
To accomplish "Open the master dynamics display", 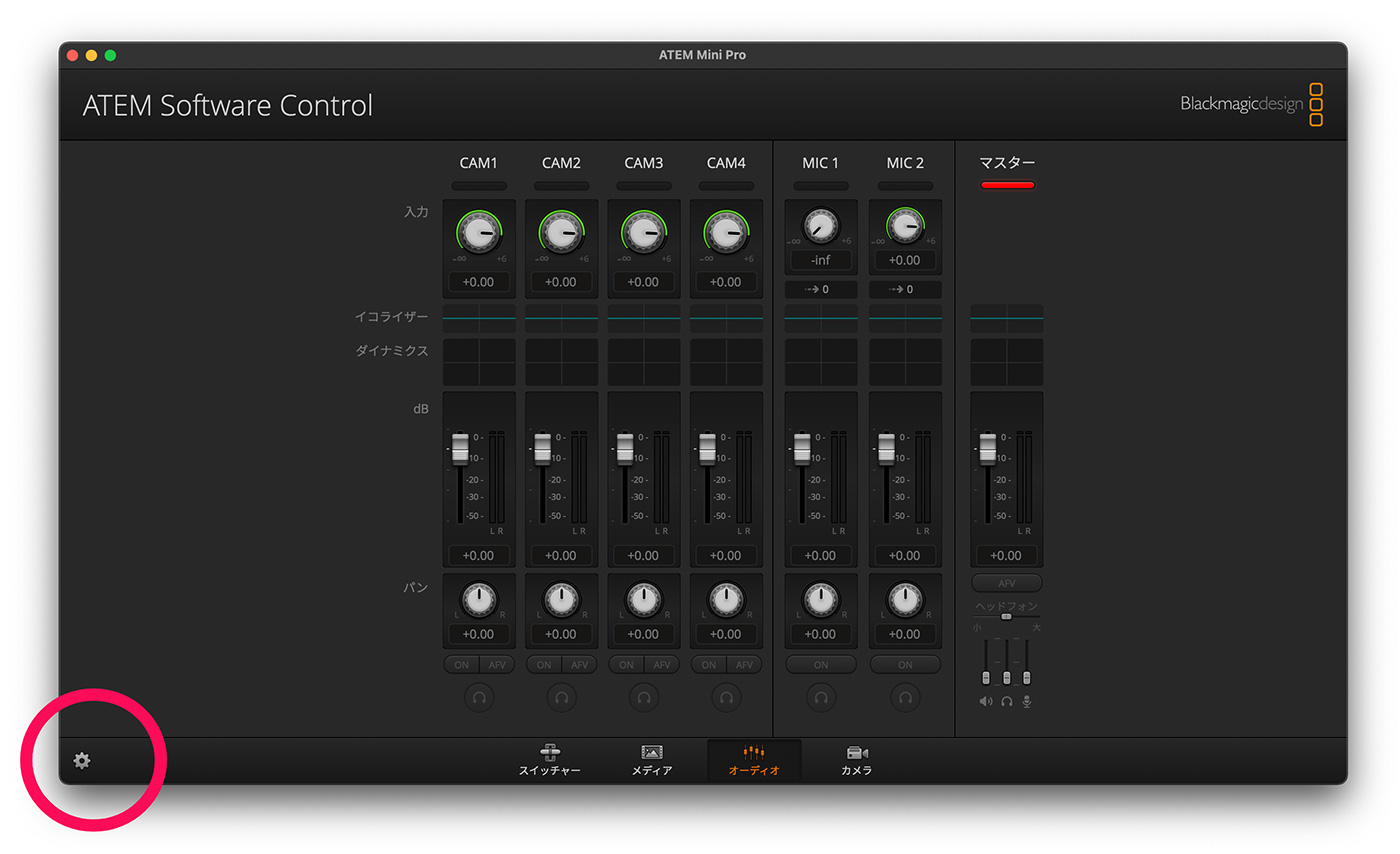I will pyautogui.click(x=1007, y=362).
